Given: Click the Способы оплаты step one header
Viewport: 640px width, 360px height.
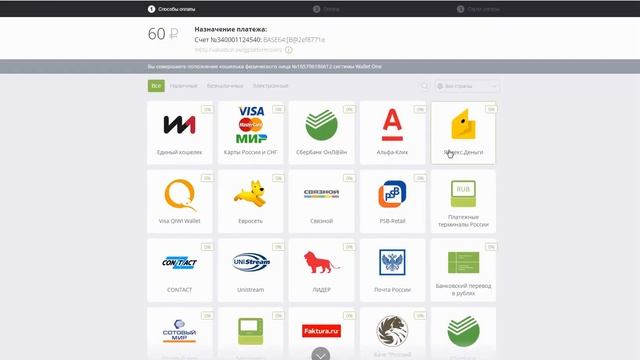Looking at the screenshot, I should [x=171, y=9].
